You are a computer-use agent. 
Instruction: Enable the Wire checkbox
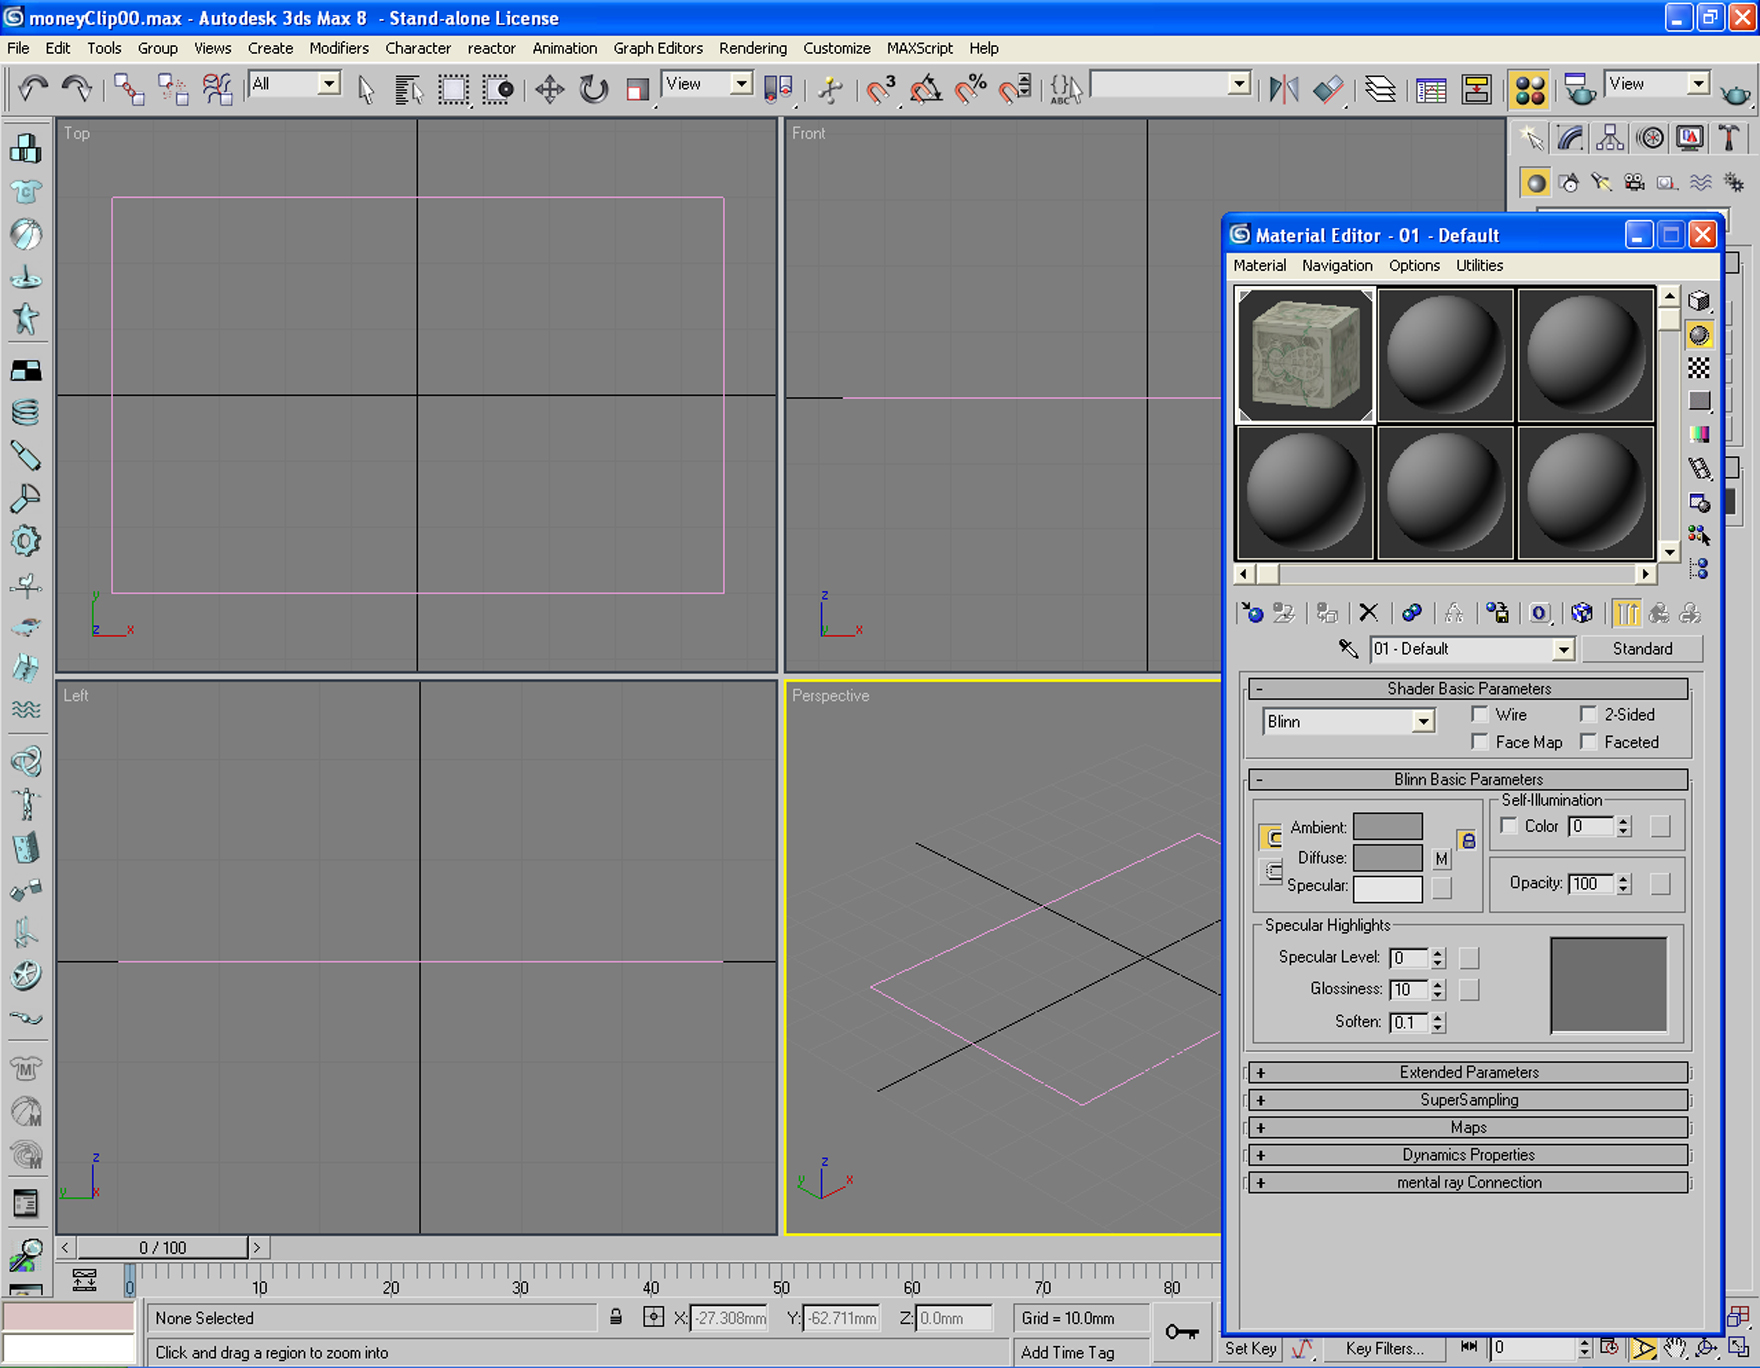(1480, 714)
